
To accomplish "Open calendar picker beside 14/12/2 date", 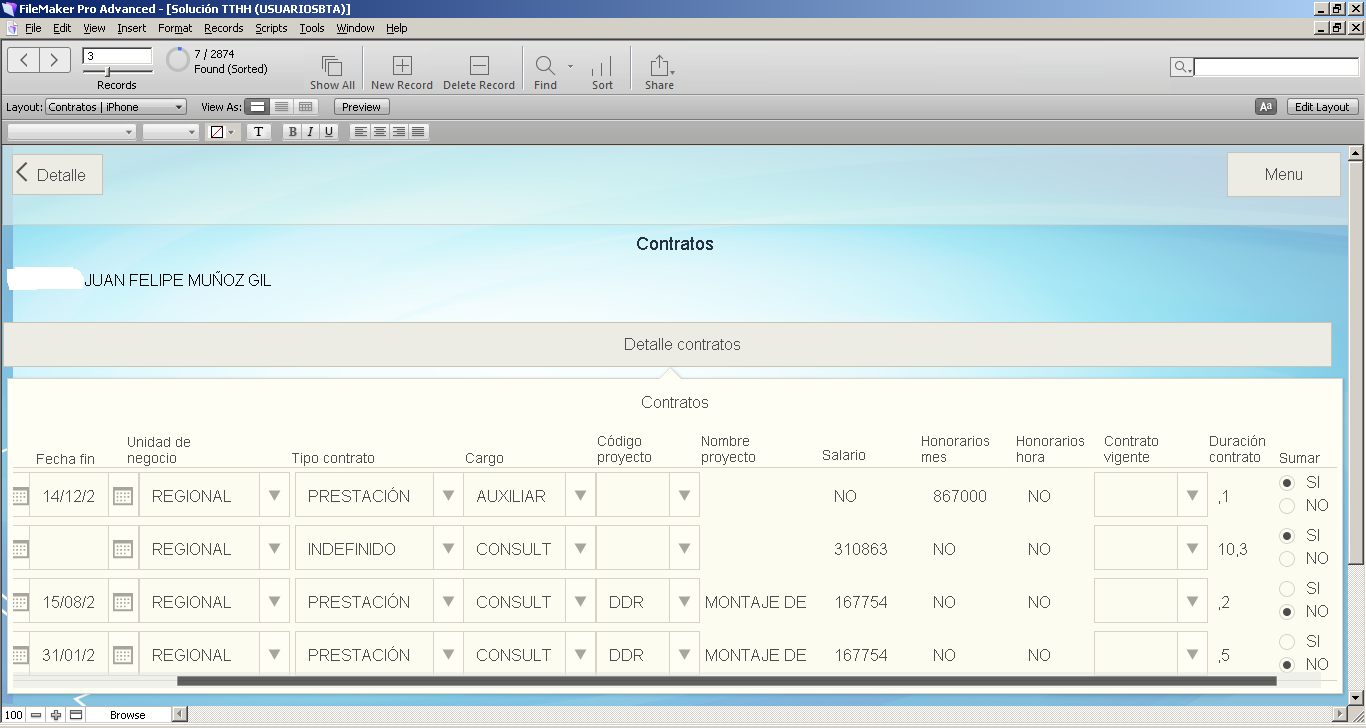I will coord(123,496).
